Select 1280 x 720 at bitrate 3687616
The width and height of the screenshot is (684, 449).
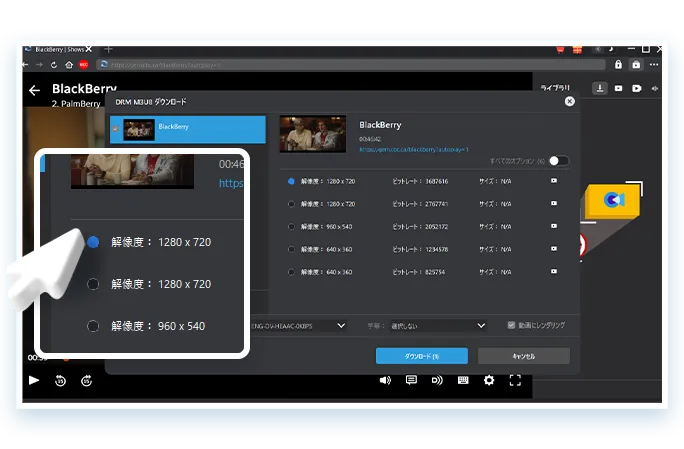click(291, 181)
